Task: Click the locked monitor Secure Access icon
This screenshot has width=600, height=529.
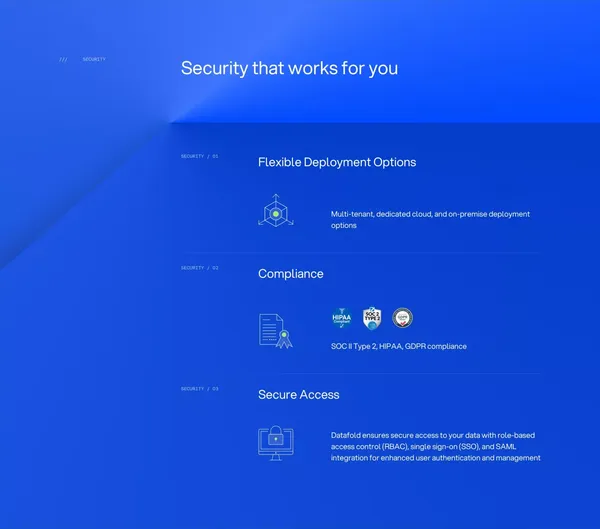Action: pos(276,443)
